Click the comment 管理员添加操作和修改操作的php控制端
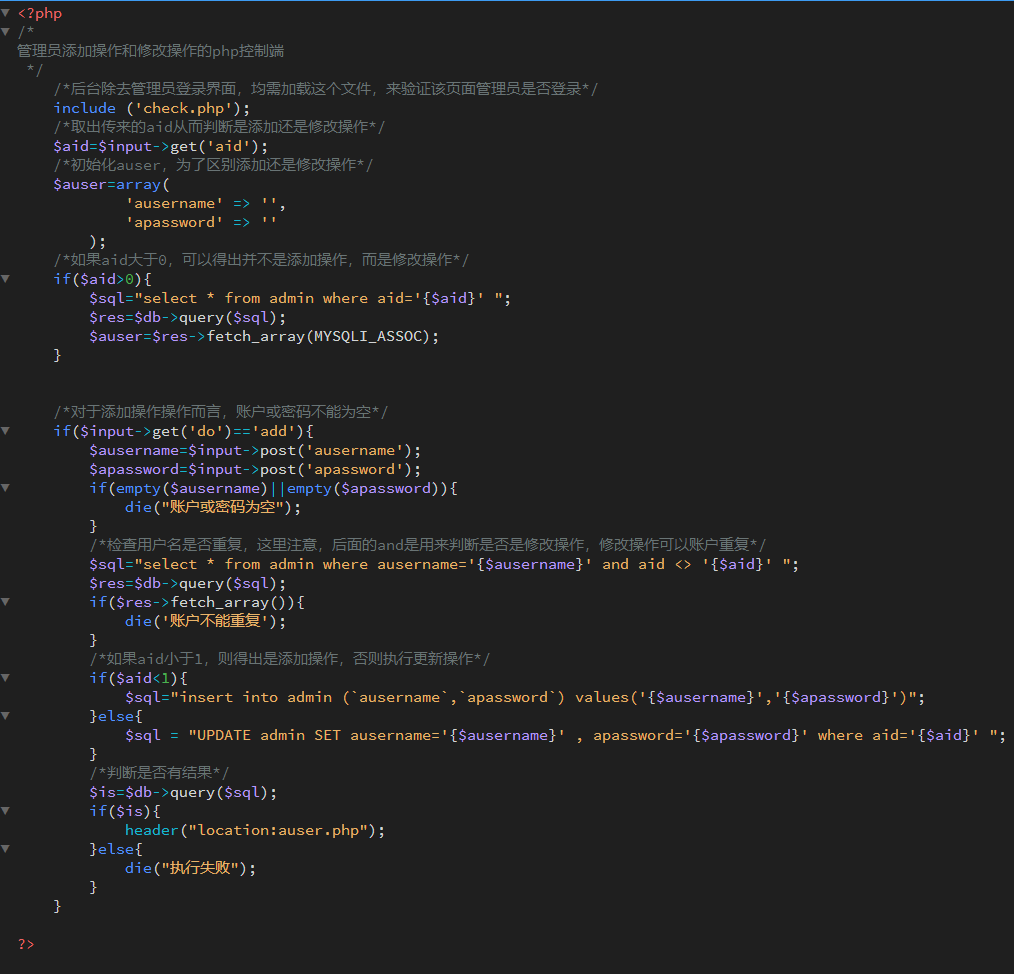Image resolution: width=1014 pixels, height=974 pixels. pos(151,51)
